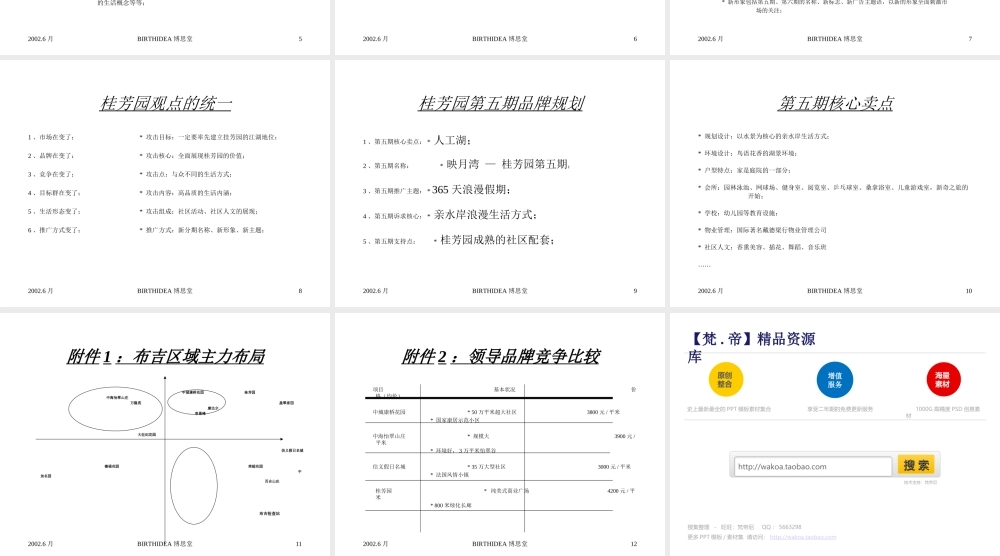Click the 规划设计 bullet on slide 10
This screenshot has height=556, width=1000.
[764, 136]
